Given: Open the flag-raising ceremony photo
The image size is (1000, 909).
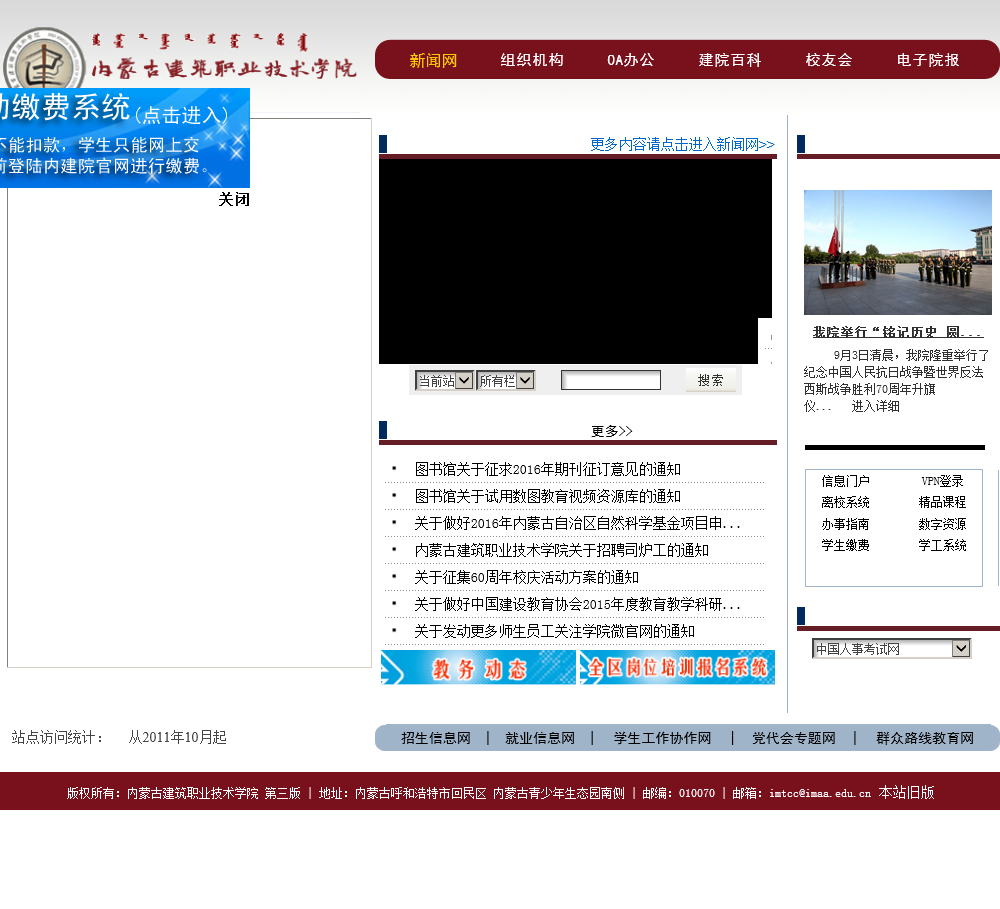Looking at the screenshot, I should [897, 252].
